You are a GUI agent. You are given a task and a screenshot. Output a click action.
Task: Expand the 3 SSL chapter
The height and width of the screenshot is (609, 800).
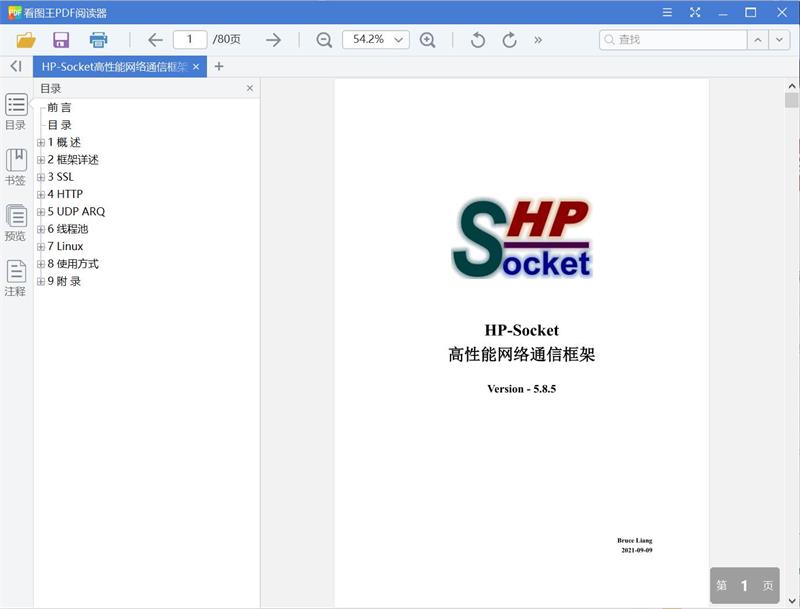41,177
